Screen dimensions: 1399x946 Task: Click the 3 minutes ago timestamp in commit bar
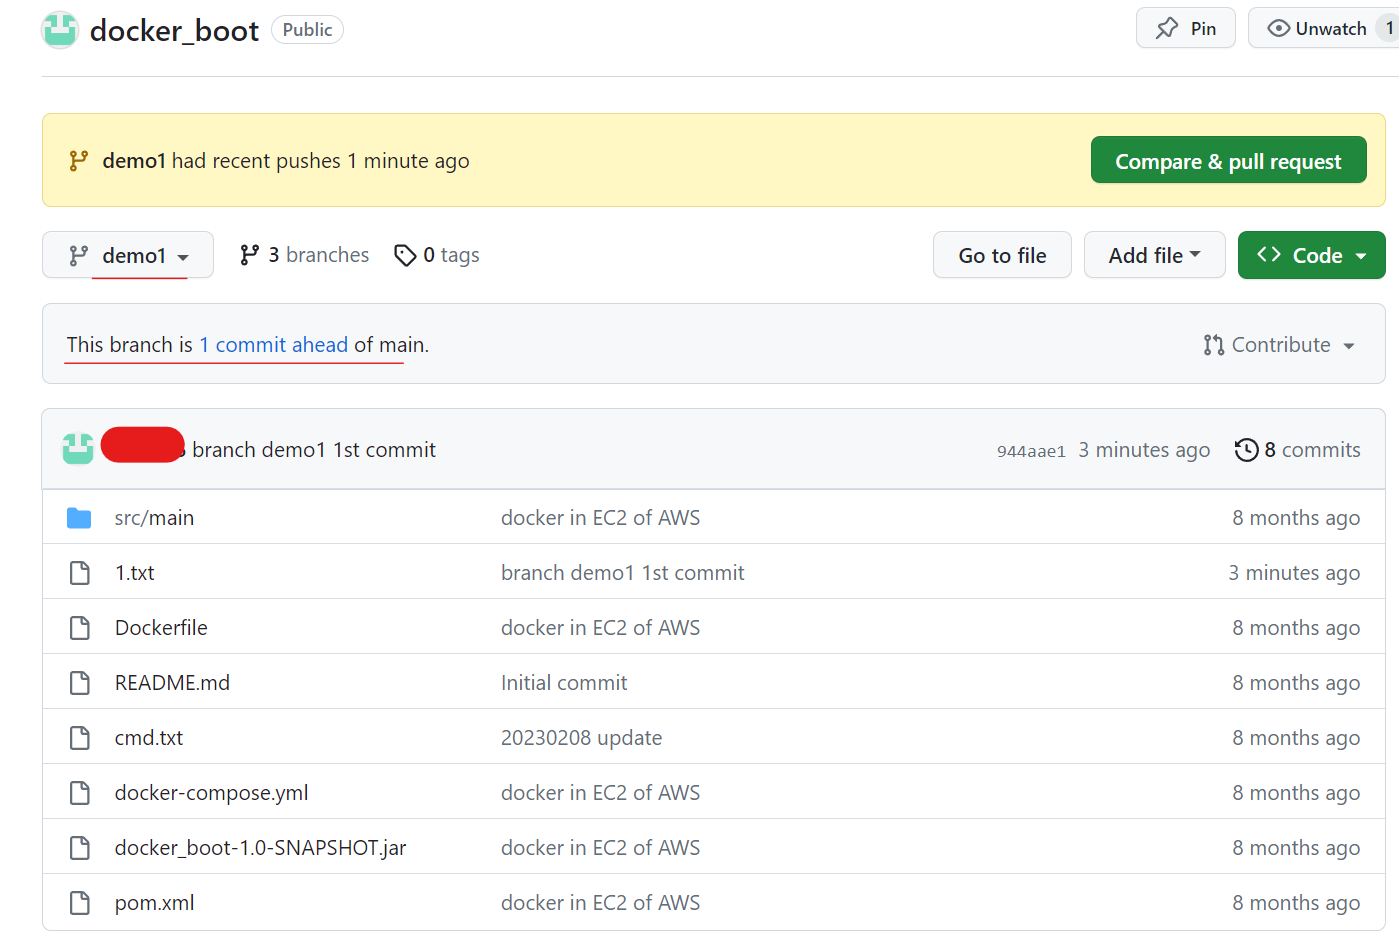click(1144, 450)
